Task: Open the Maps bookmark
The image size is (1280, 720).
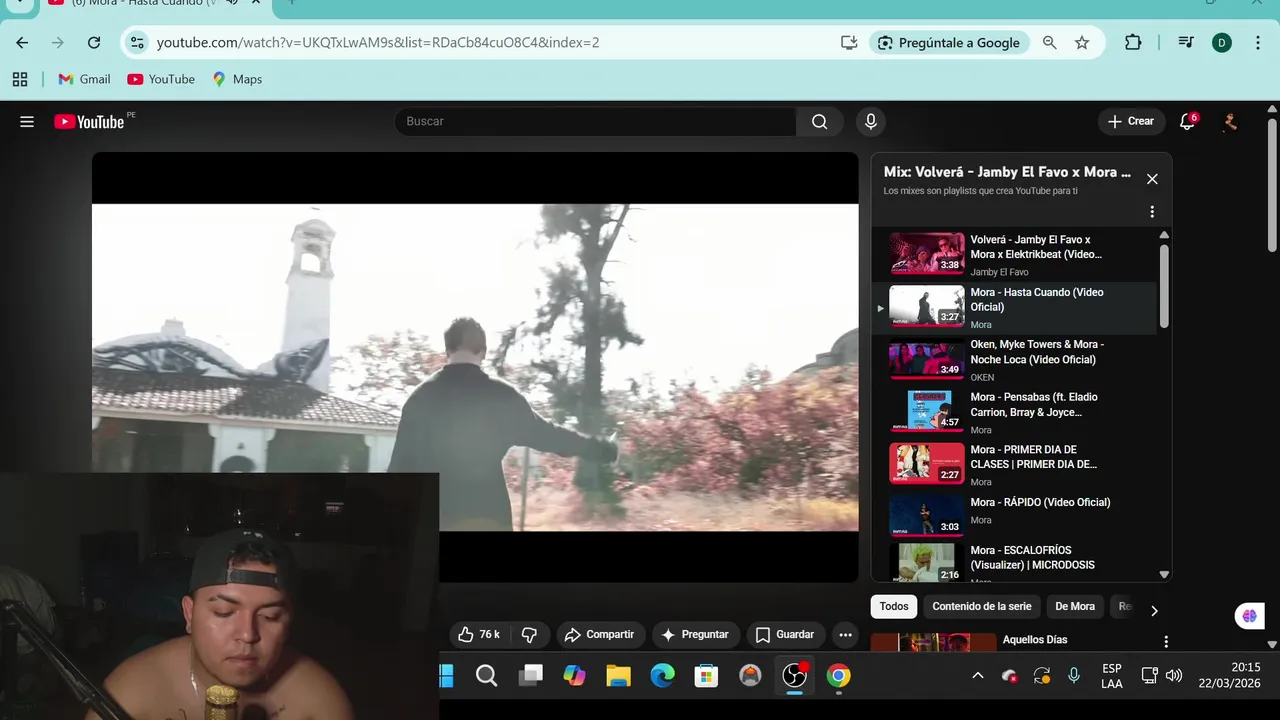Action: [x=237, y=79]
